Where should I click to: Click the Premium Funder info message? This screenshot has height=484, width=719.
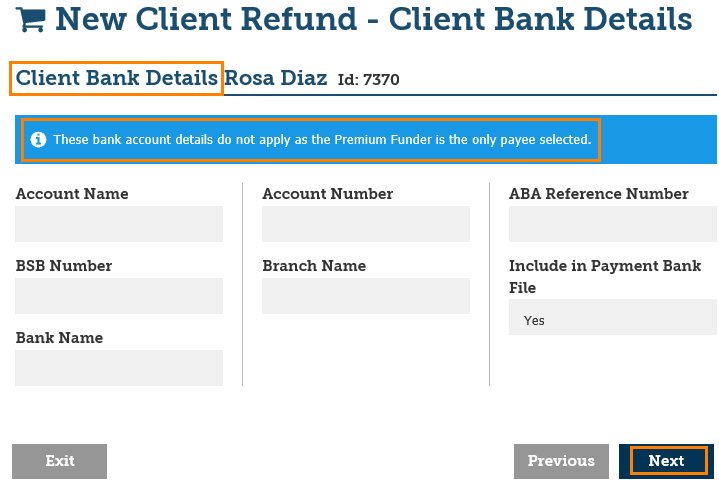322,140
